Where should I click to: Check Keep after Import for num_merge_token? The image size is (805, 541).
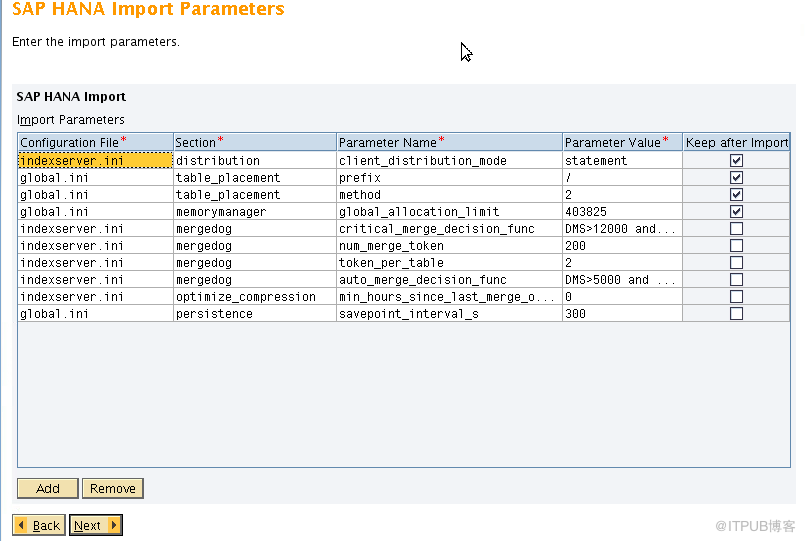click(x=736, y=245)
